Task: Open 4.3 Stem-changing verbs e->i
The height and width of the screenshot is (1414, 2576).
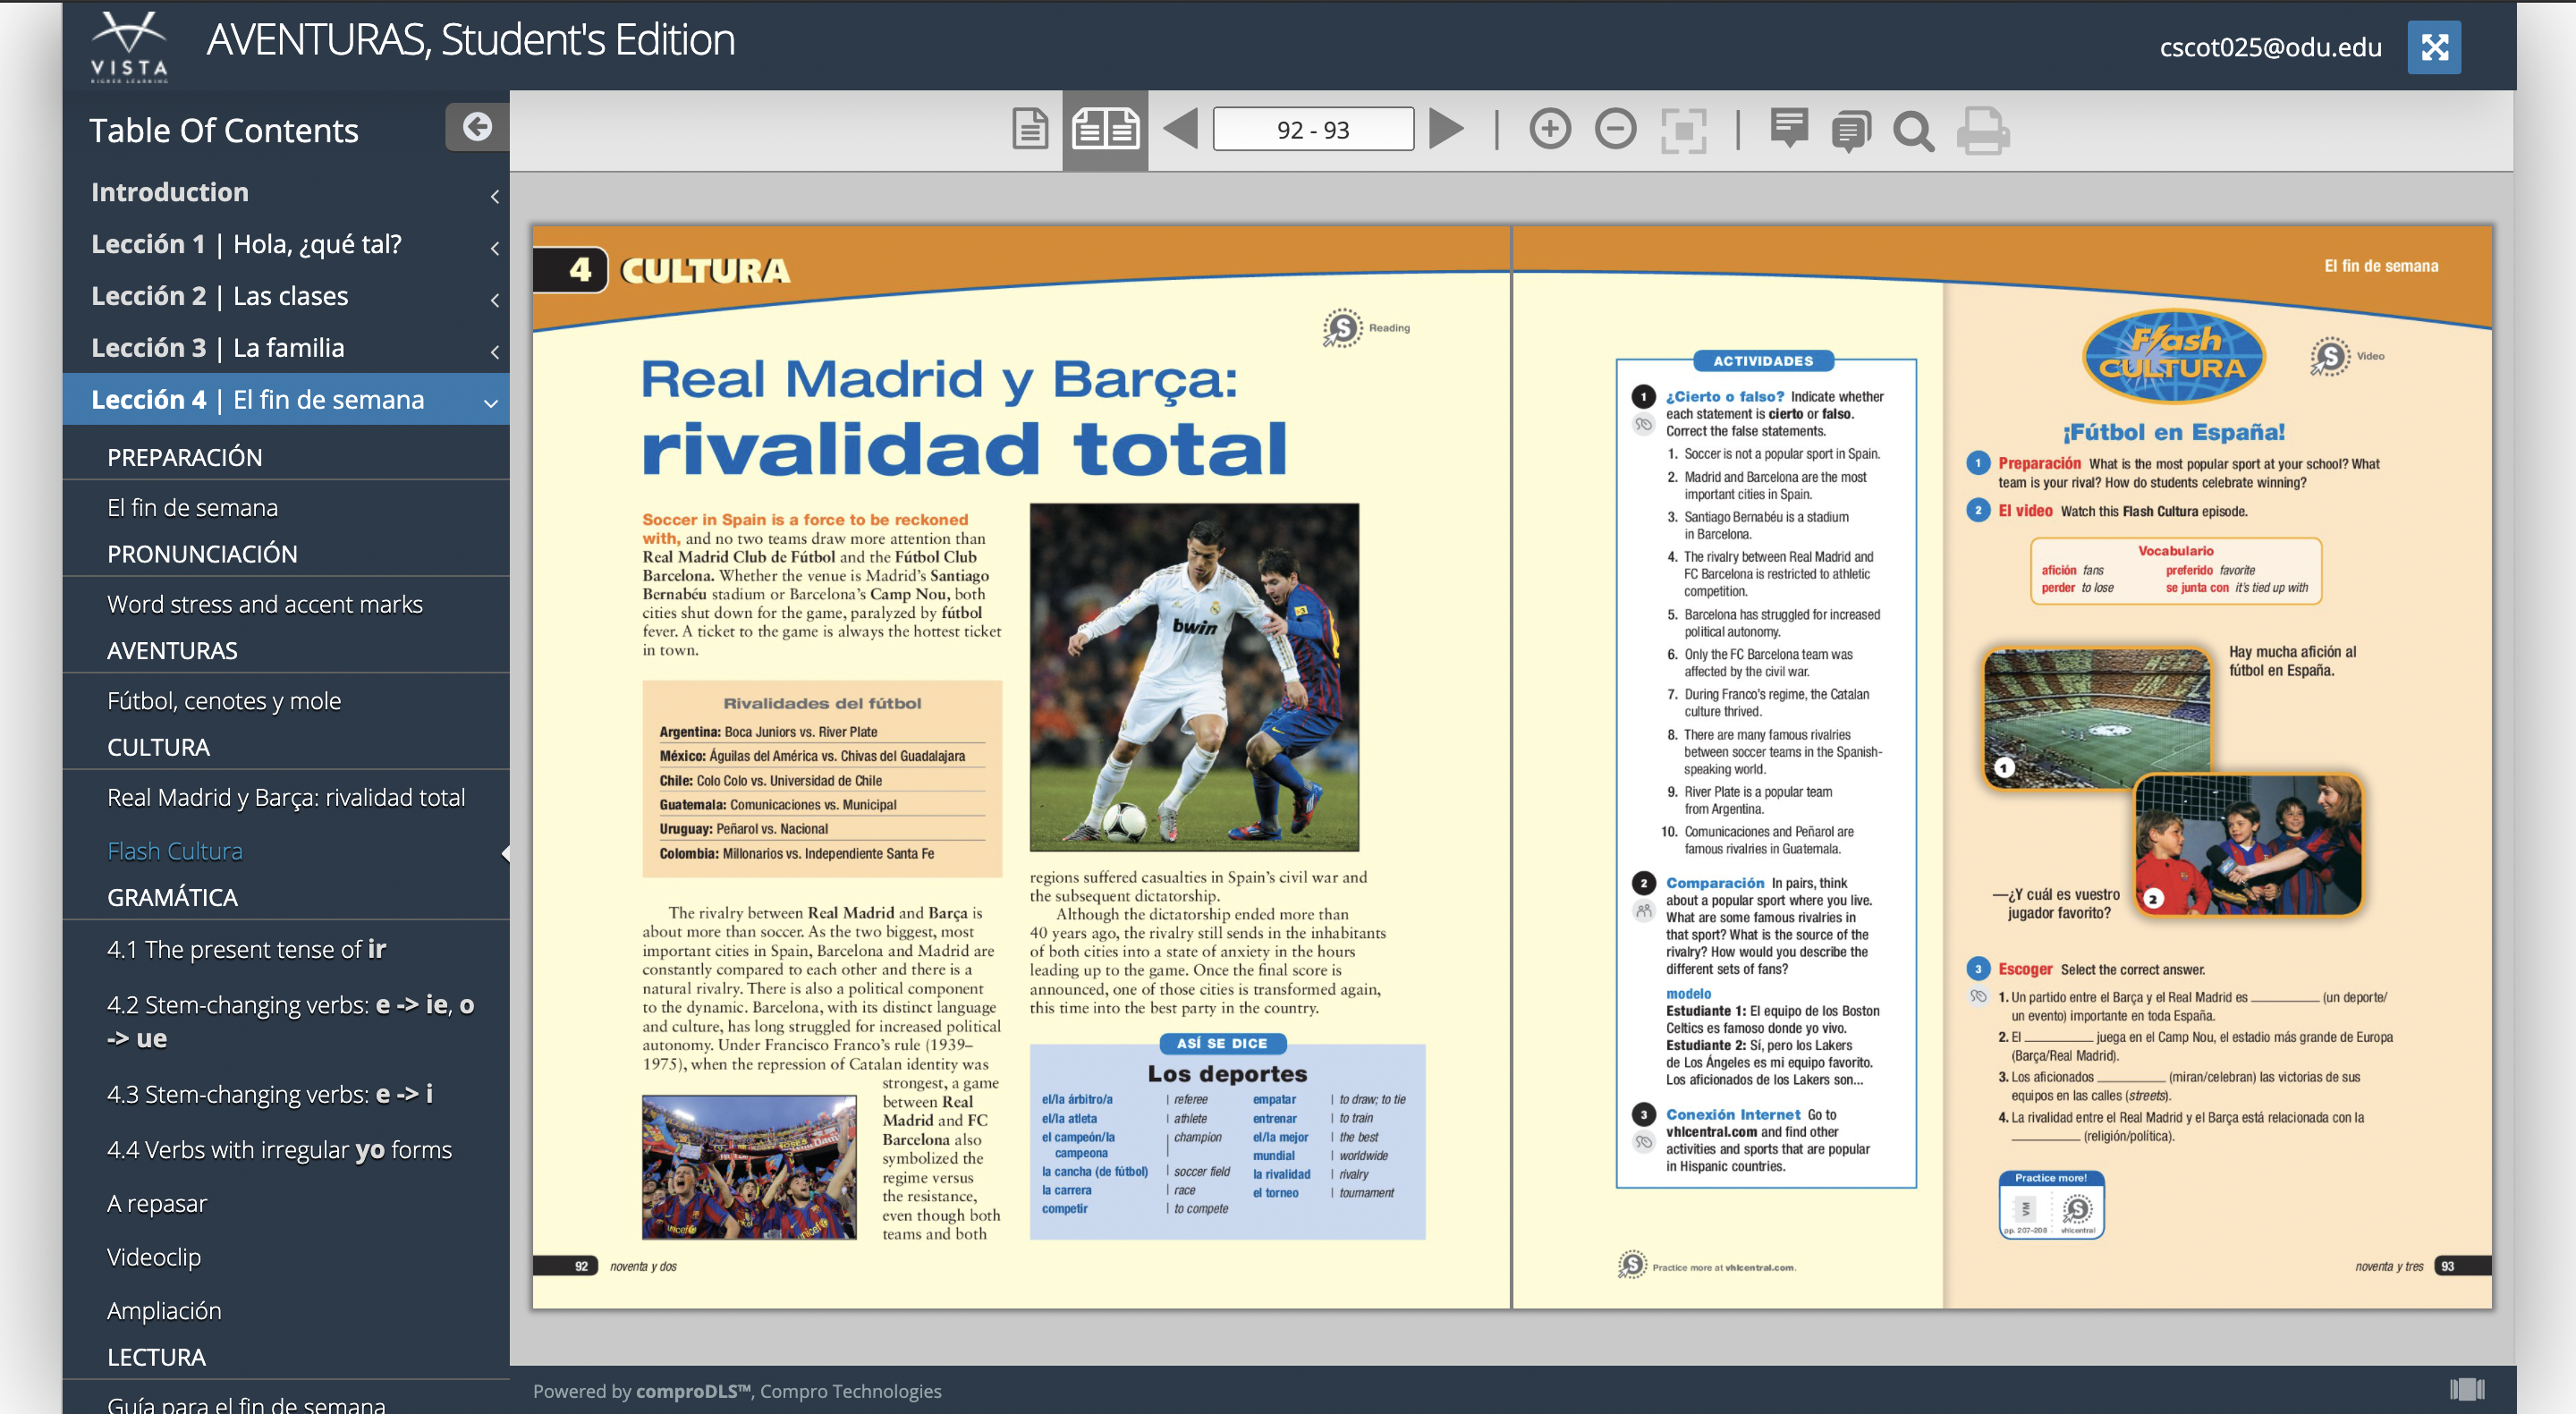Action: pos(270,1094)
